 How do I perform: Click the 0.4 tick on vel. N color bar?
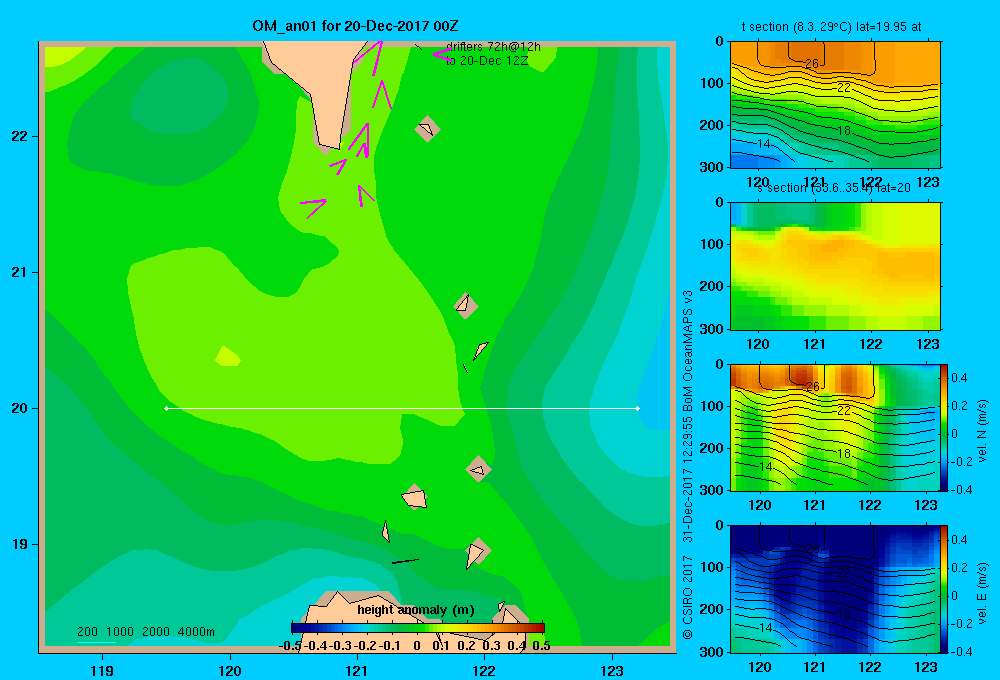959,378
